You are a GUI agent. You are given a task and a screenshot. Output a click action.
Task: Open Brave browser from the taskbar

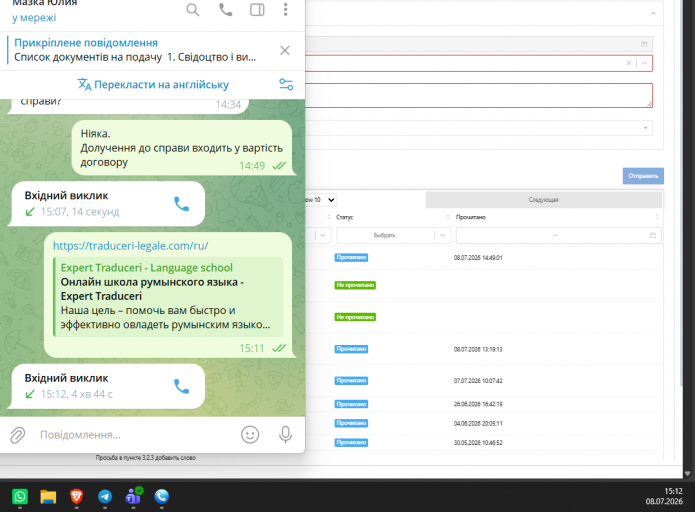point(77,496)
